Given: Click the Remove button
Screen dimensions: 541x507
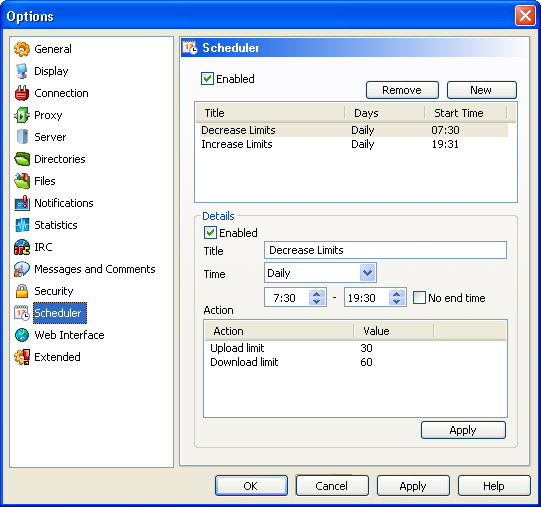Looking at the screenshot, I should [x=402, y=90].
